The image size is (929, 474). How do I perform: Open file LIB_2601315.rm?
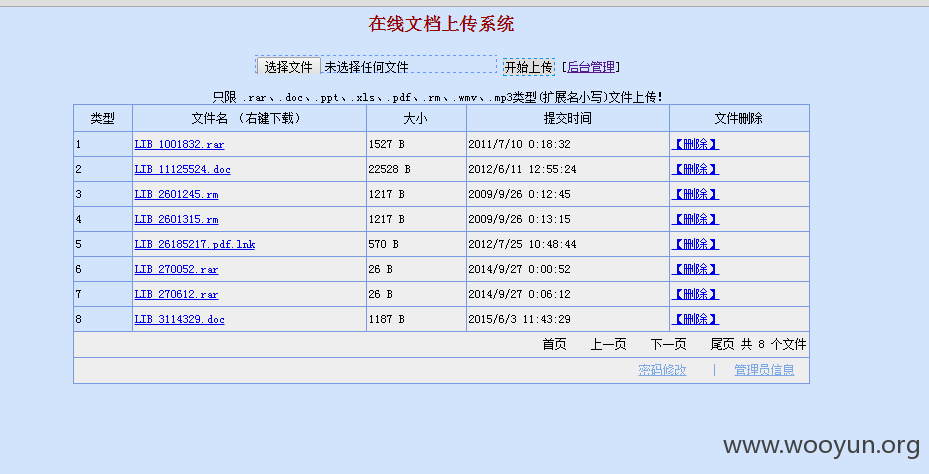point(177,219)
